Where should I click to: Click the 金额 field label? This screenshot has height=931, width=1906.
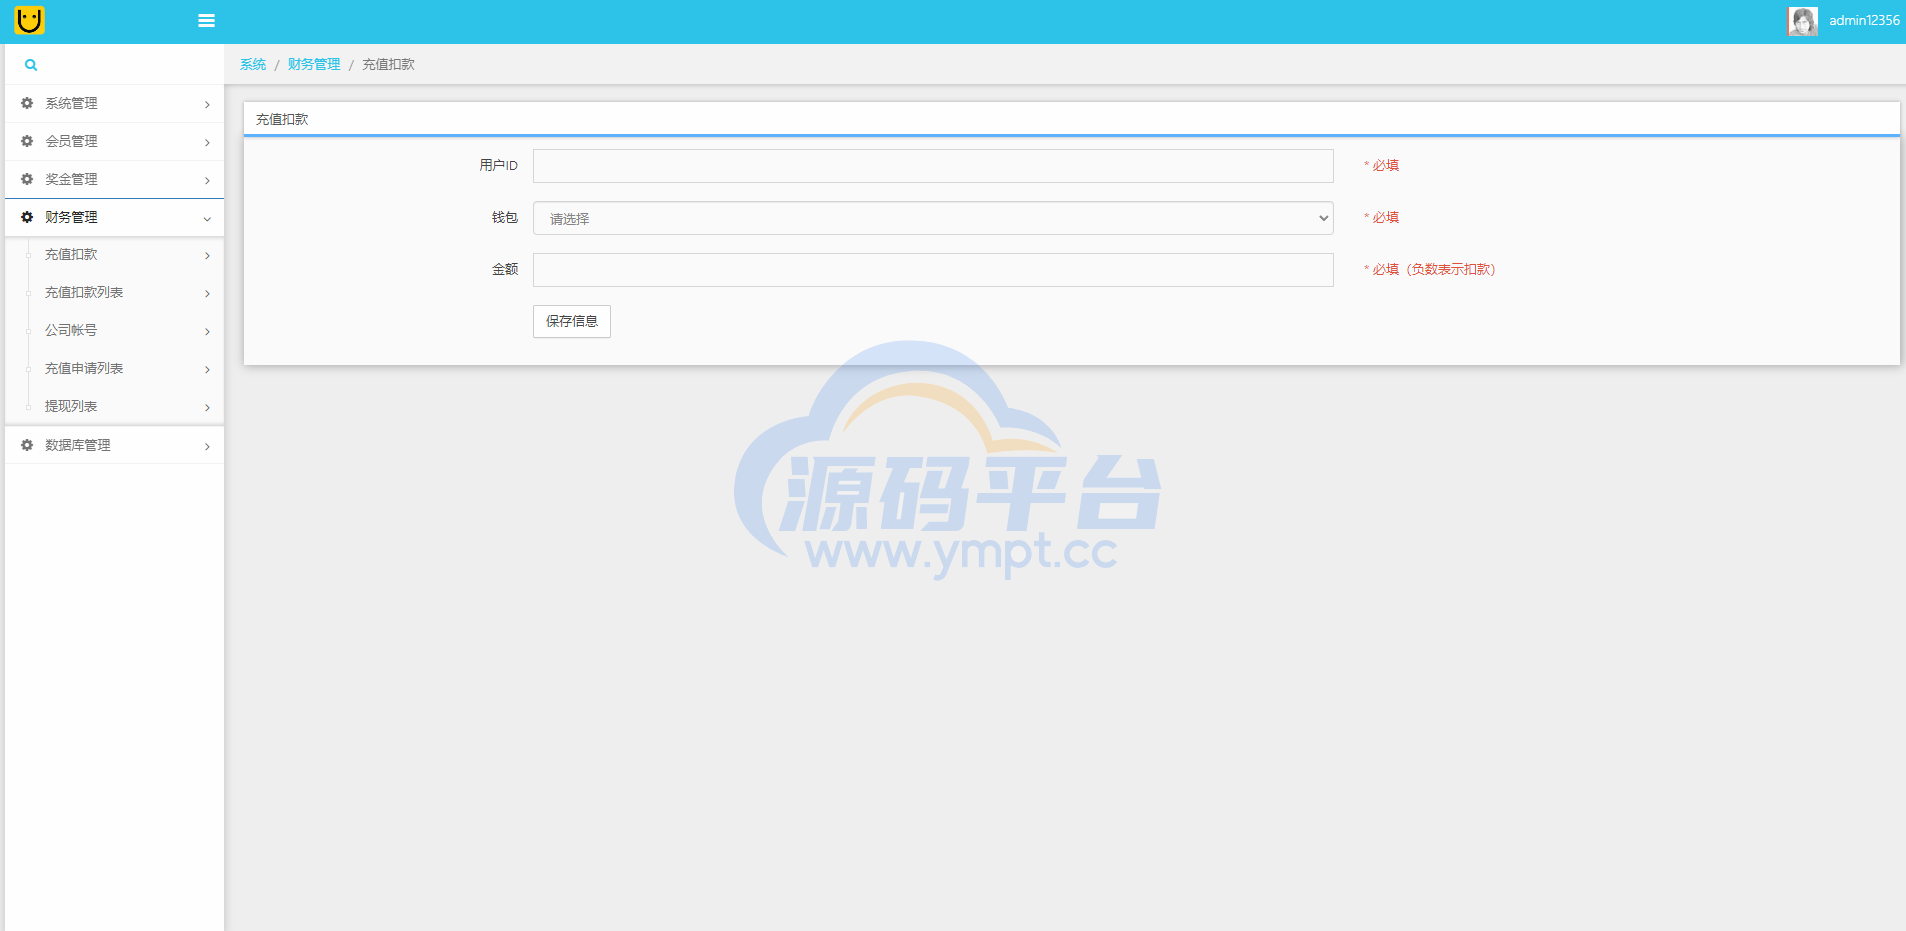[x=505, y=269]
